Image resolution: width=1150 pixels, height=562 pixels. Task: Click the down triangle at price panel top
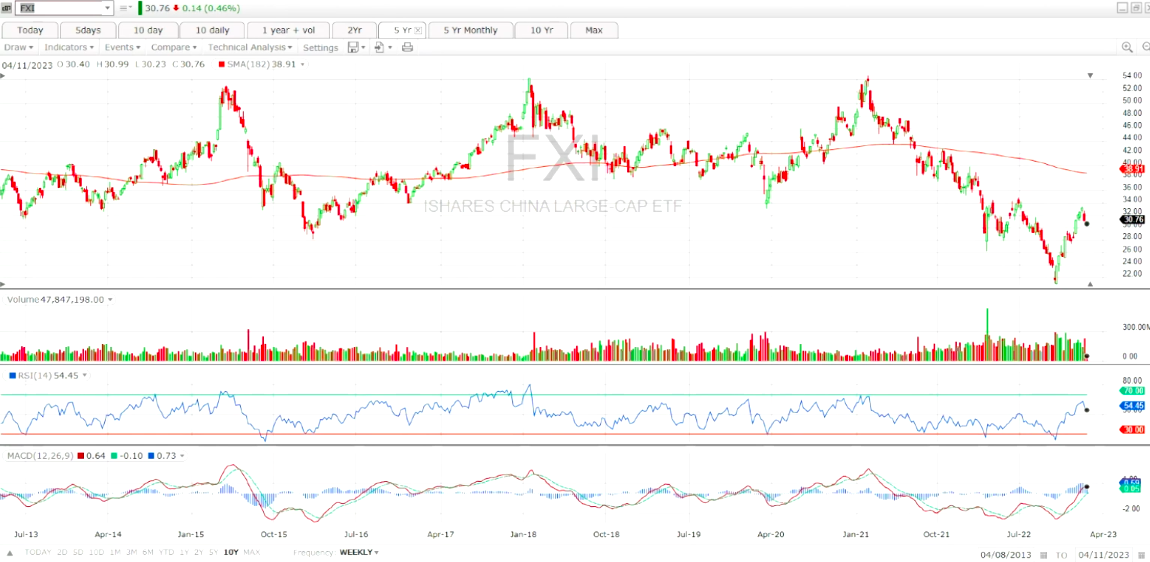[1090, 76]
